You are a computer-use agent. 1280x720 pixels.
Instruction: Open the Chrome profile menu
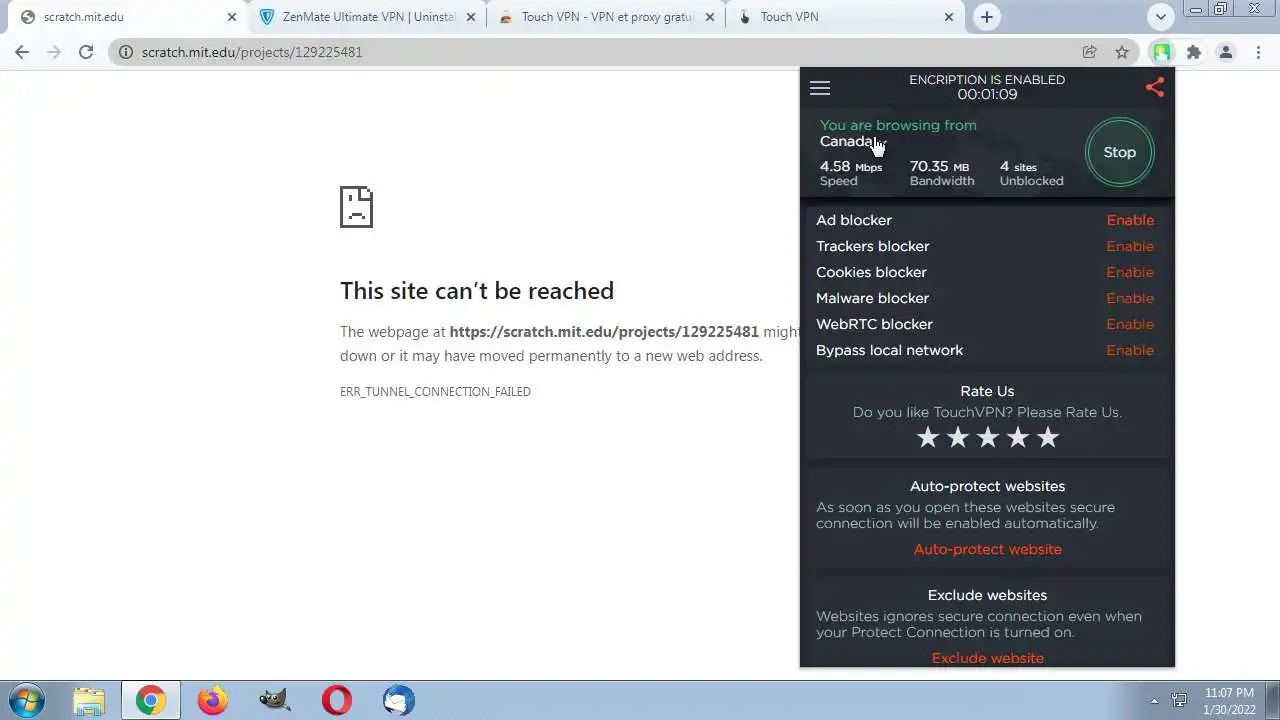[x=1226, y=52]
